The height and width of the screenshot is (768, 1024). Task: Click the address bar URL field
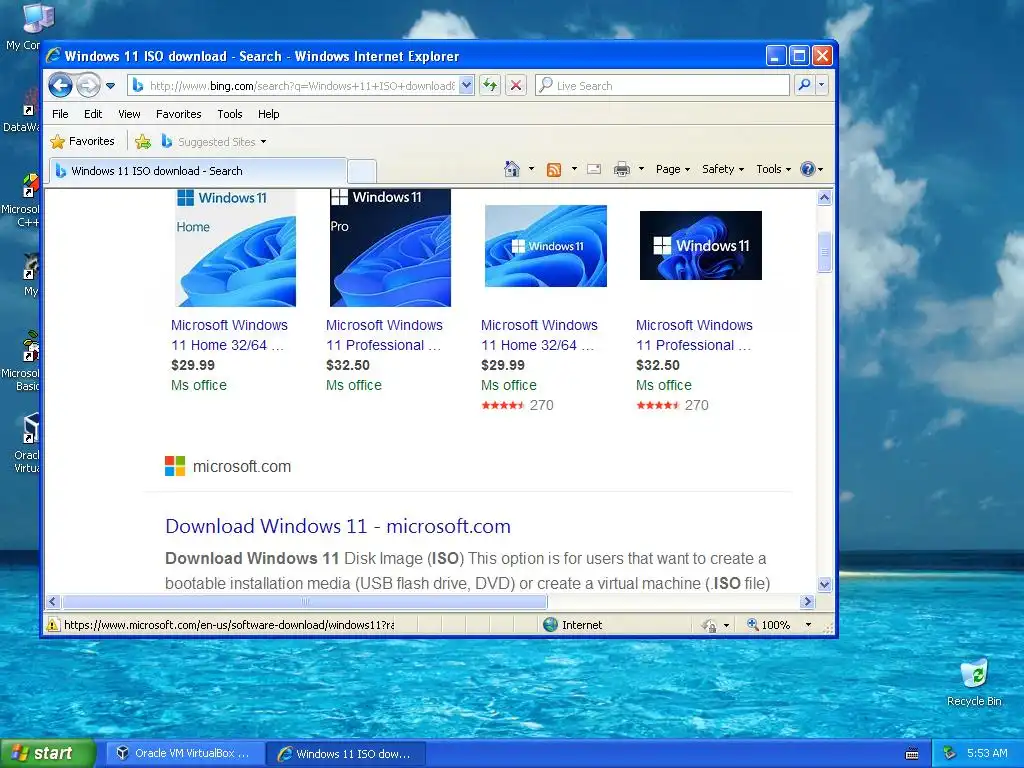(x=302, y=86)
